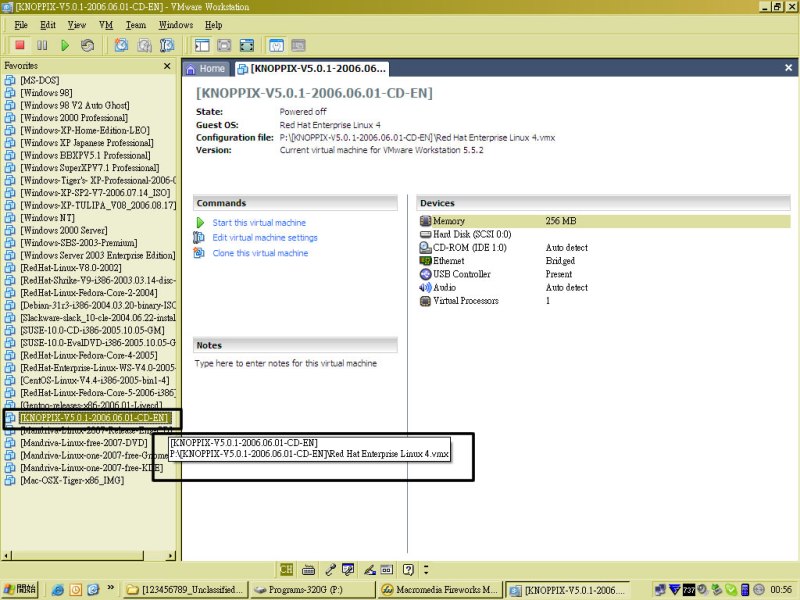Open the VM menu
This screenshot has height=600, width=800.
106,25
